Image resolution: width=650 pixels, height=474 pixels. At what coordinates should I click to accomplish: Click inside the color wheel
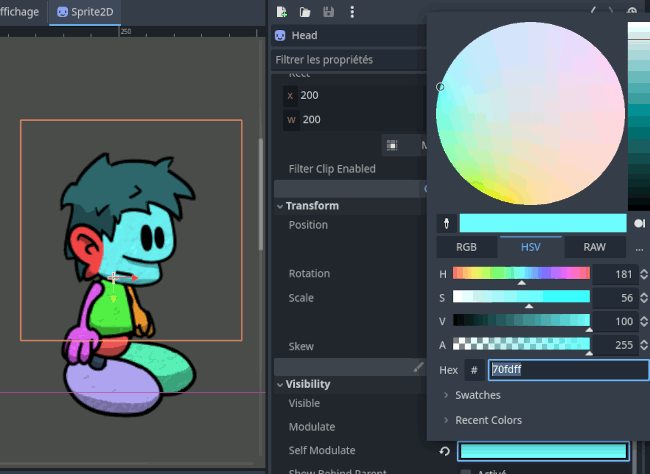531,113
